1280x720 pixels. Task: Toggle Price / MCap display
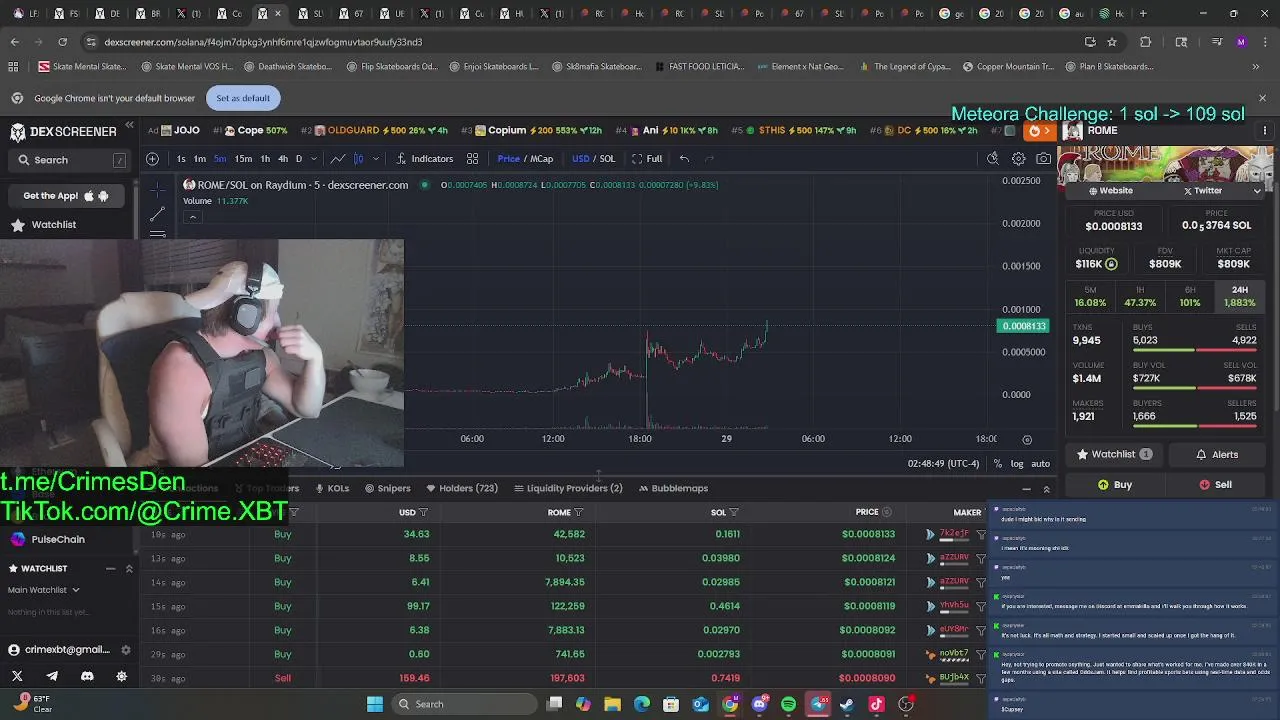(x=525, y=158)
